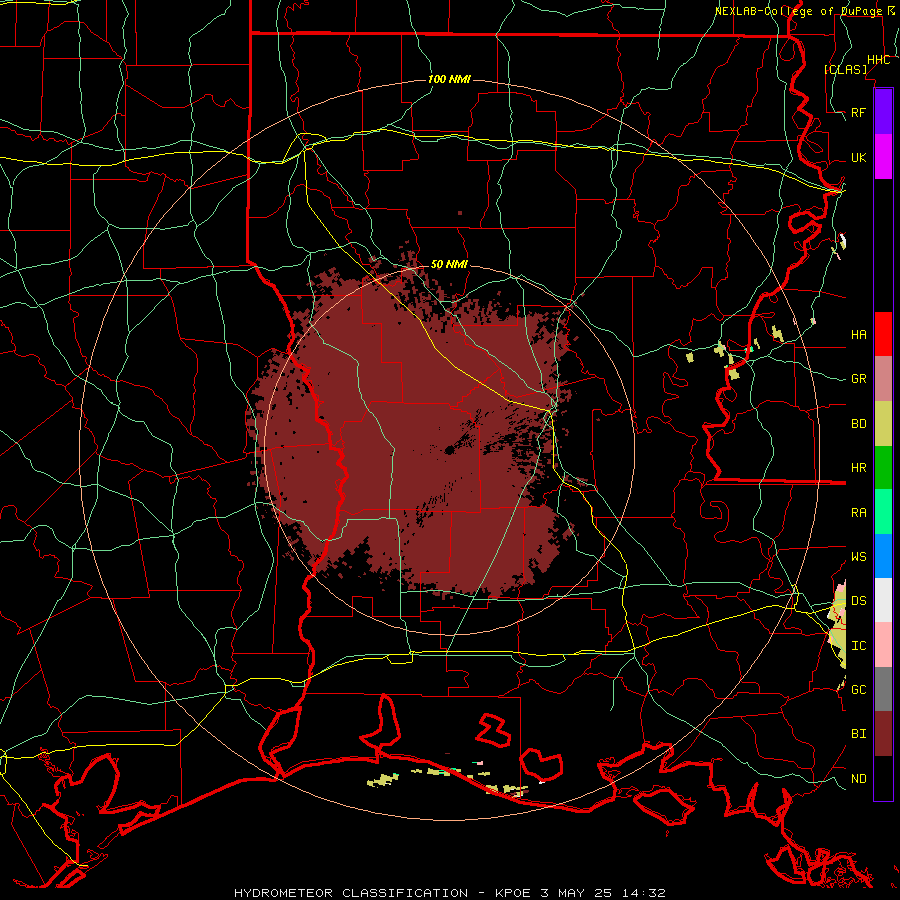
Task: Click the HR legend label
Action: point(859,468)
